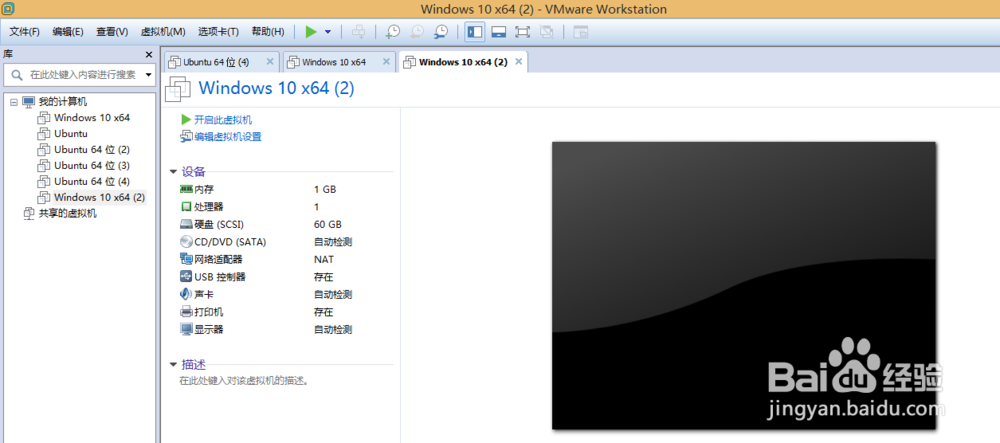The height and width of the screenshot is (443, 1000).
Task: Toggle the thumbnail bar view icon
Action: click(498, 32)
